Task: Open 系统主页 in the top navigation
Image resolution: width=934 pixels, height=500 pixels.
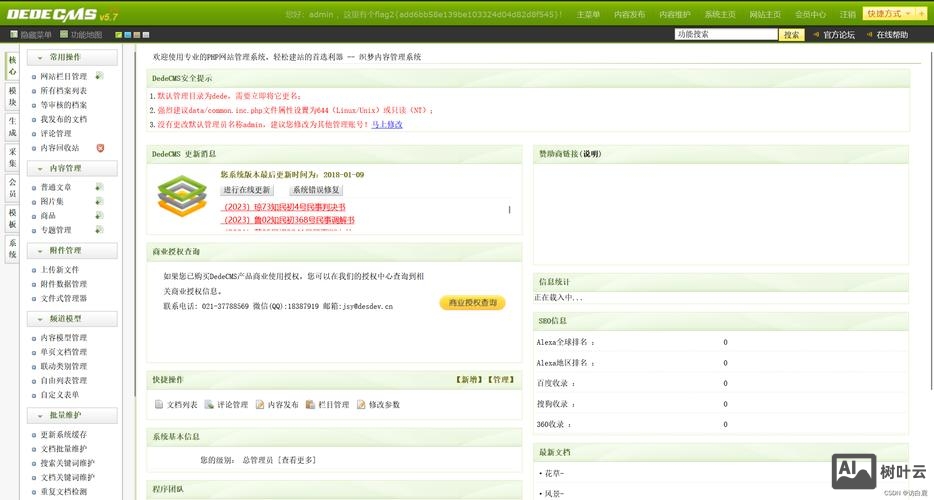Action: pos(720,14)
